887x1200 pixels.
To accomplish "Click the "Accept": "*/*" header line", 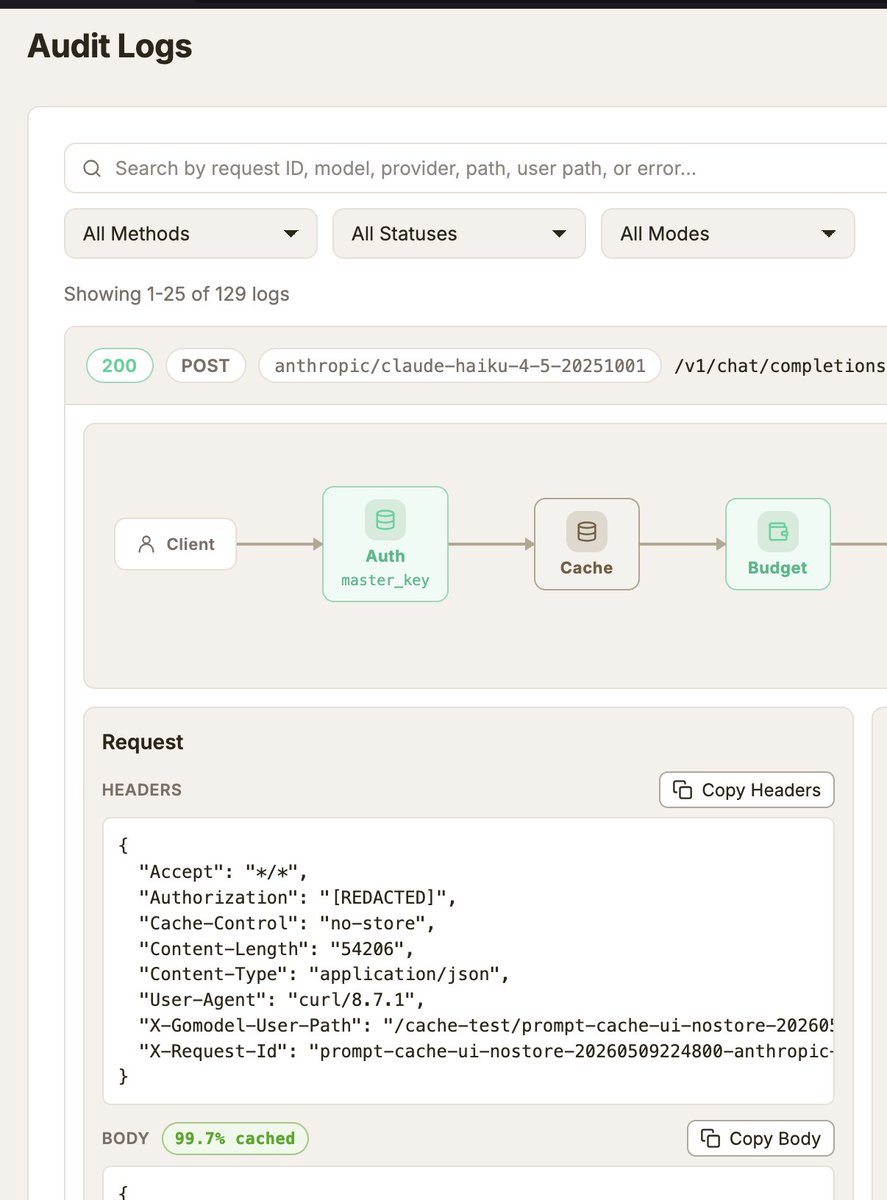I will 223,871.
